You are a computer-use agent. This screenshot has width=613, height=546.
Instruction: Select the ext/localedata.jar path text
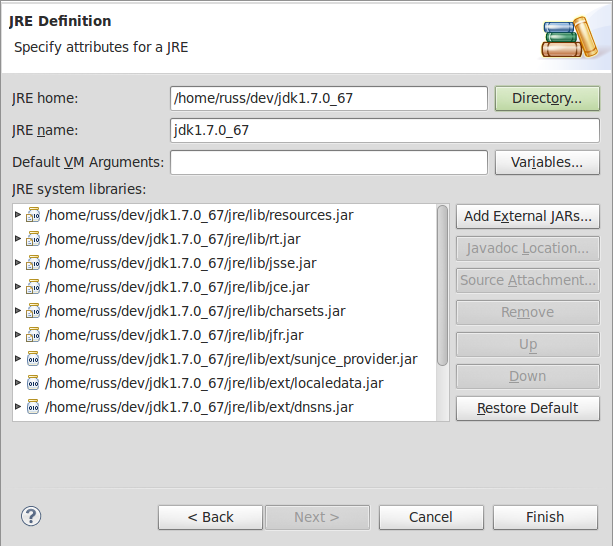[214, 383]
